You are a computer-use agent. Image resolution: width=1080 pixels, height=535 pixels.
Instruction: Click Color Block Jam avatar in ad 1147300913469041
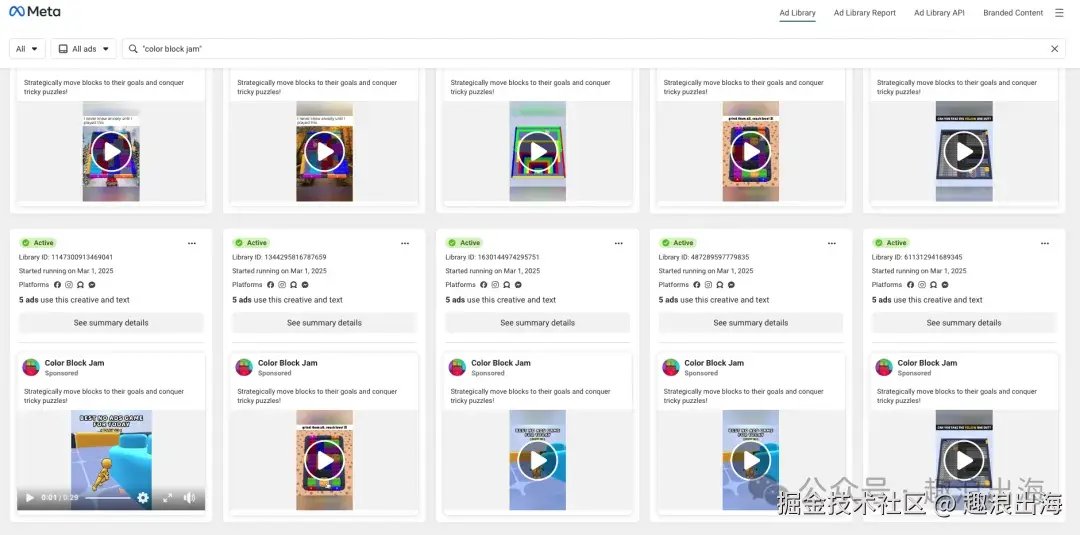pos(31,367)
